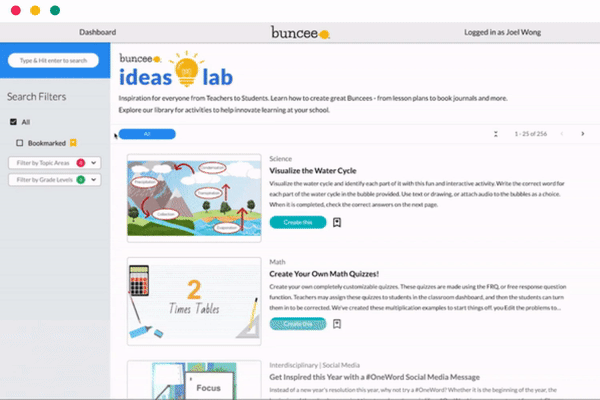Bookmark the Create Your Own Math Quizzes idea
Screen dimensions: 600x400
coord(337,324)
